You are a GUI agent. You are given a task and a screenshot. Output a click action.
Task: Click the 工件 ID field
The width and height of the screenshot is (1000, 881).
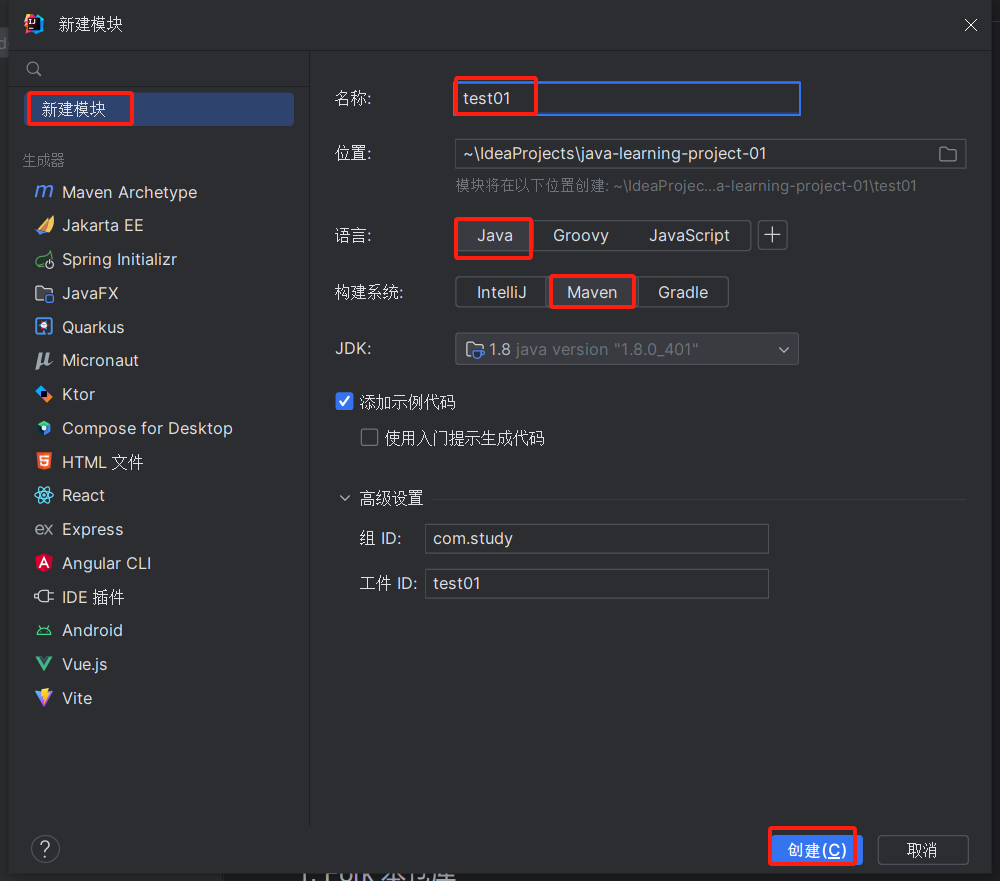596,583
